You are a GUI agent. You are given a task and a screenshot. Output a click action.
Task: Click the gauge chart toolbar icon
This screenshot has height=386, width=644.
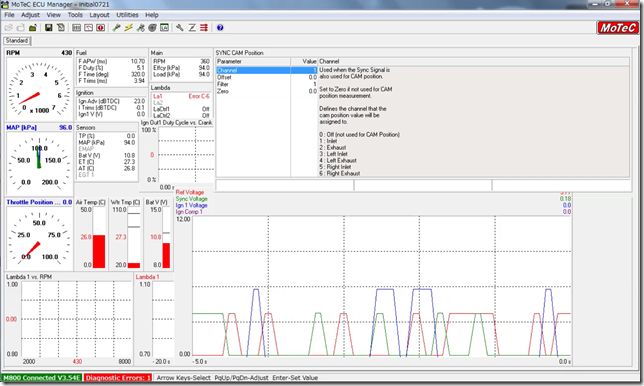pyautogui.click(x=88, y=28)
